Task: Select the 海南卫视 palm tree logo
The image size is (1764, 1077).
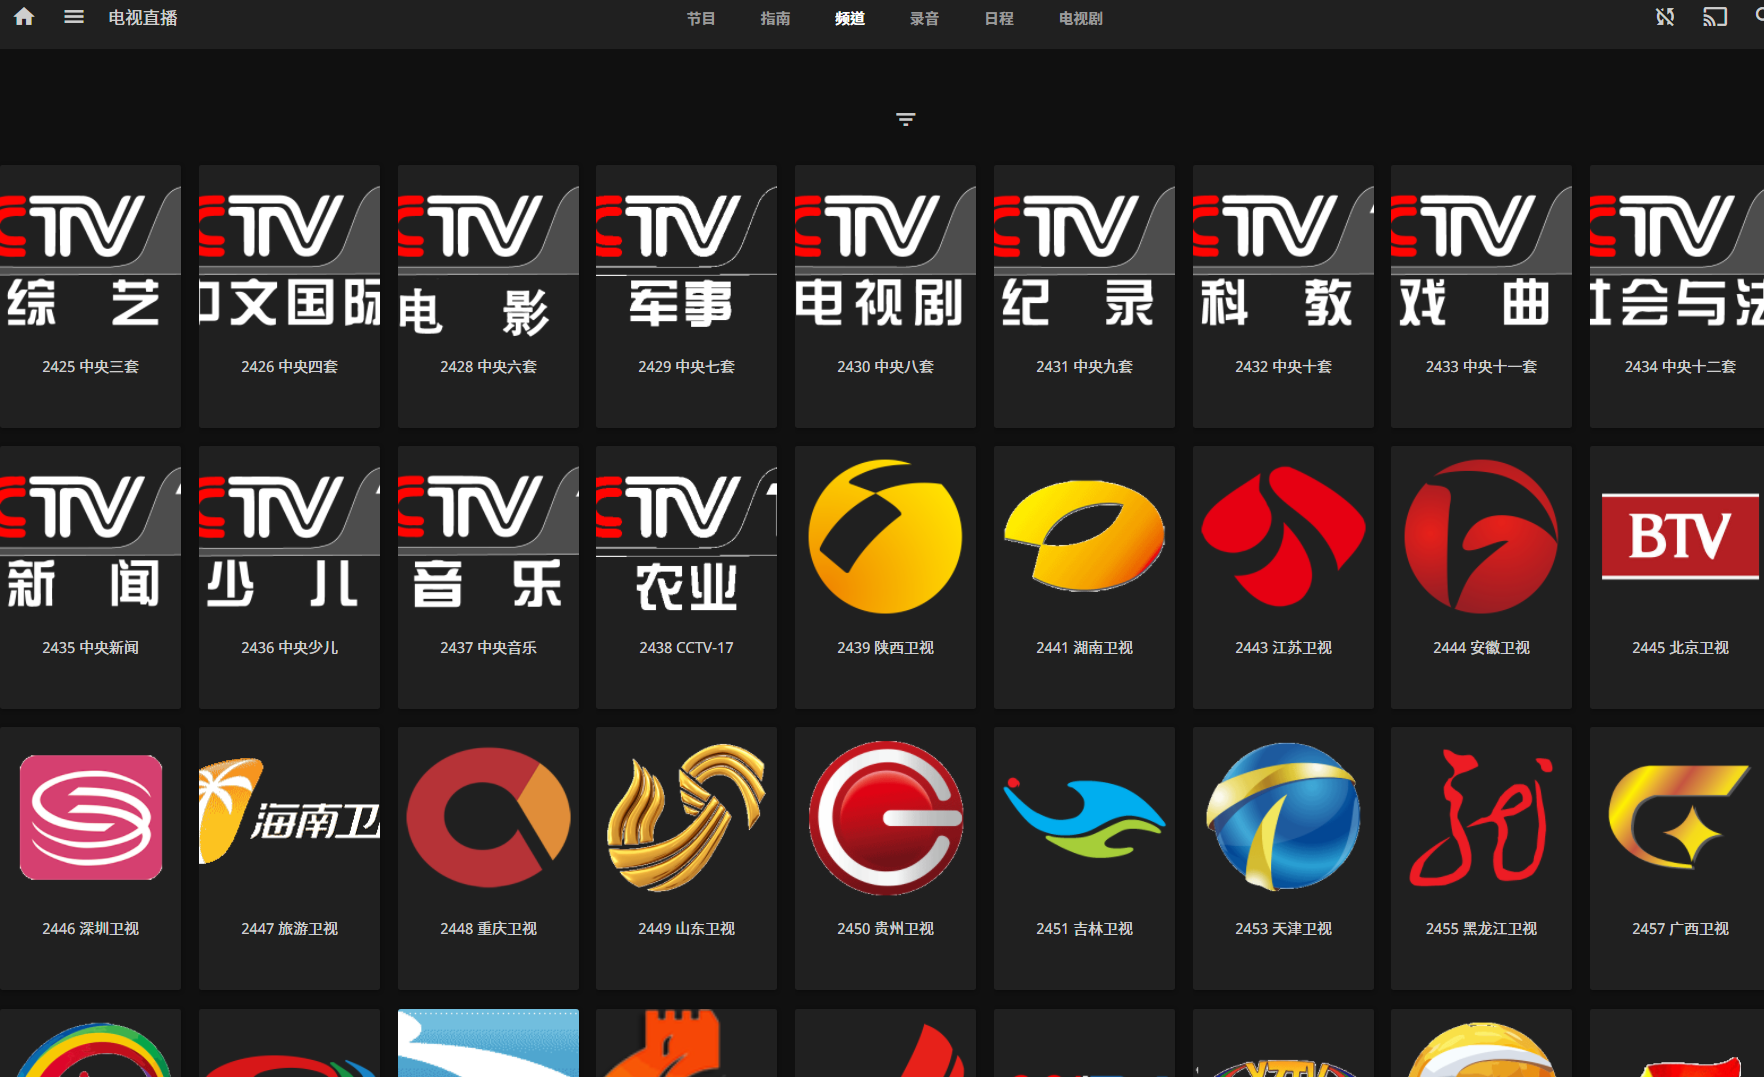Action: [289, 818]
